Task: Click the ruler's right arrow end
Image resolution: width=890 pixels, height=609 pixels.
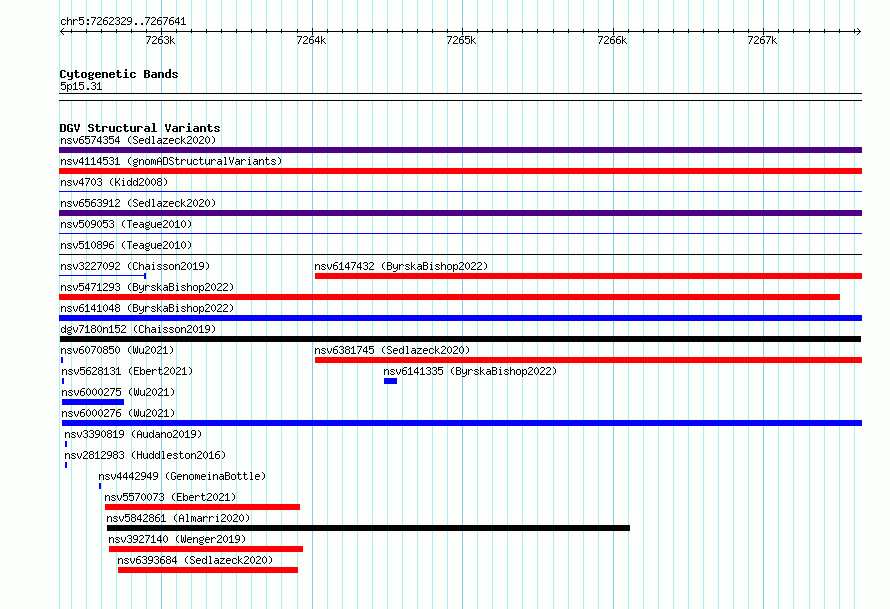Action: pyautogui.click(x=858, y=31)
